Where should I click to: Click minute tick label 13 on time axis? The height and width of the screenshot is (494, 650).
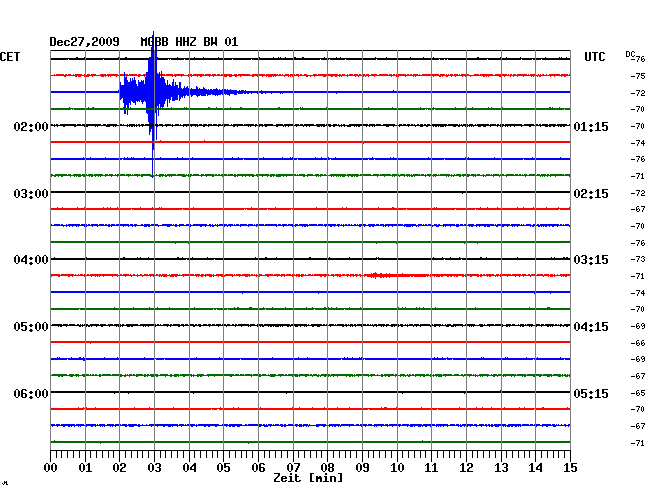point(501,468)
